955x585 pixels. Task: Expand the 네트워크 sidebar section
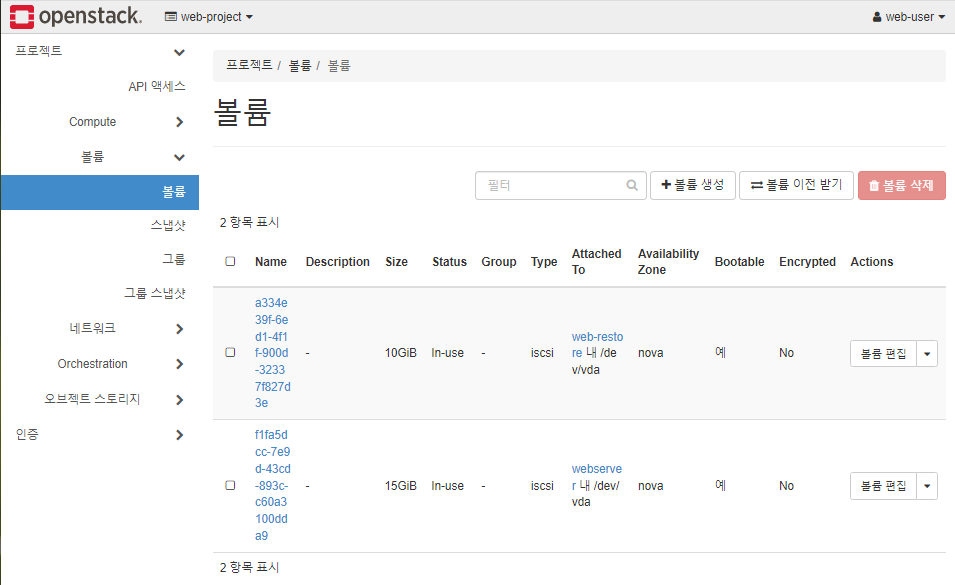[100, 329]
